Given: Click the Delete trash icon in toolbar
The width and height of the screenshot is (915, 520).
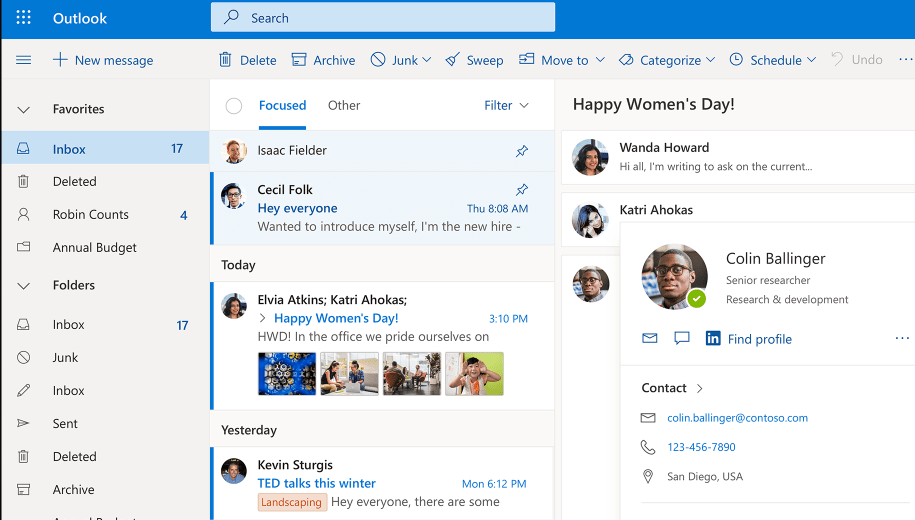Looking at the screenshot, I should click(x=225, y=60).
